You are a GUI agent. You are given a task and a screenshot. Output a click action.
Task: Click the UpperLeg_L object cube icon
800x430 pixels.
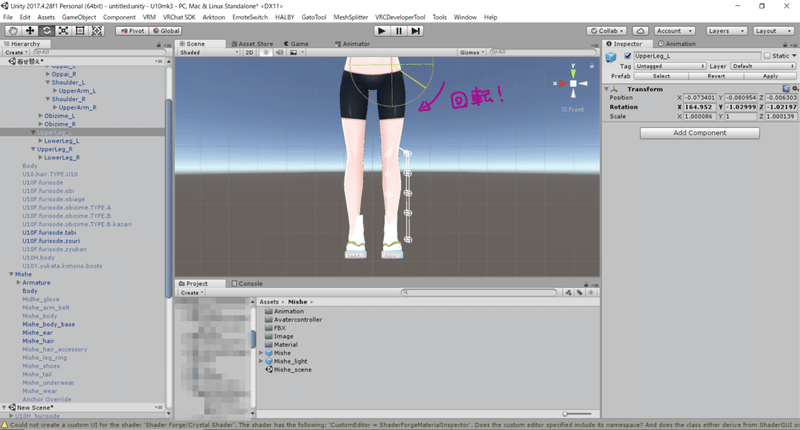(x=611, y=58)
